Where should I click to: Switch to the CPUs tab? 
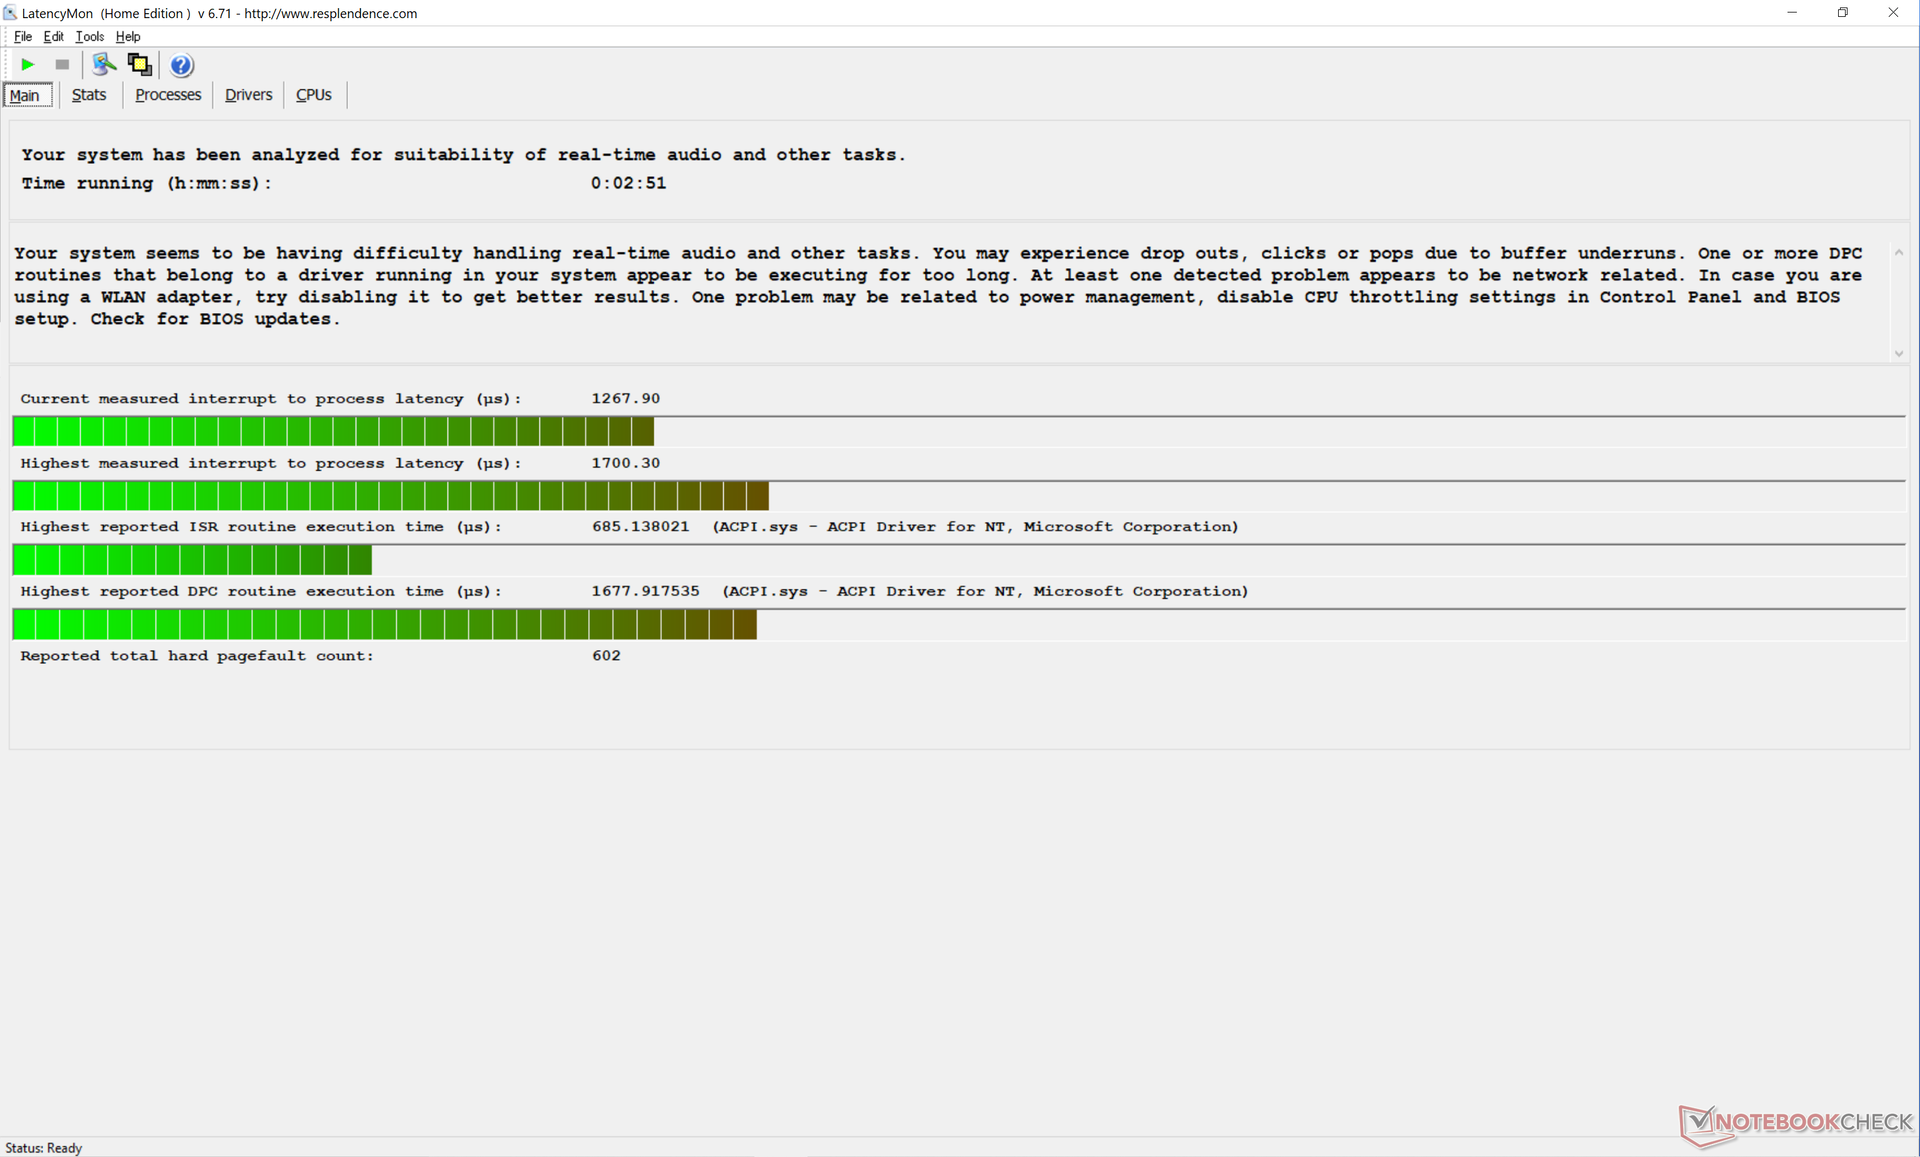pos(314,95)
